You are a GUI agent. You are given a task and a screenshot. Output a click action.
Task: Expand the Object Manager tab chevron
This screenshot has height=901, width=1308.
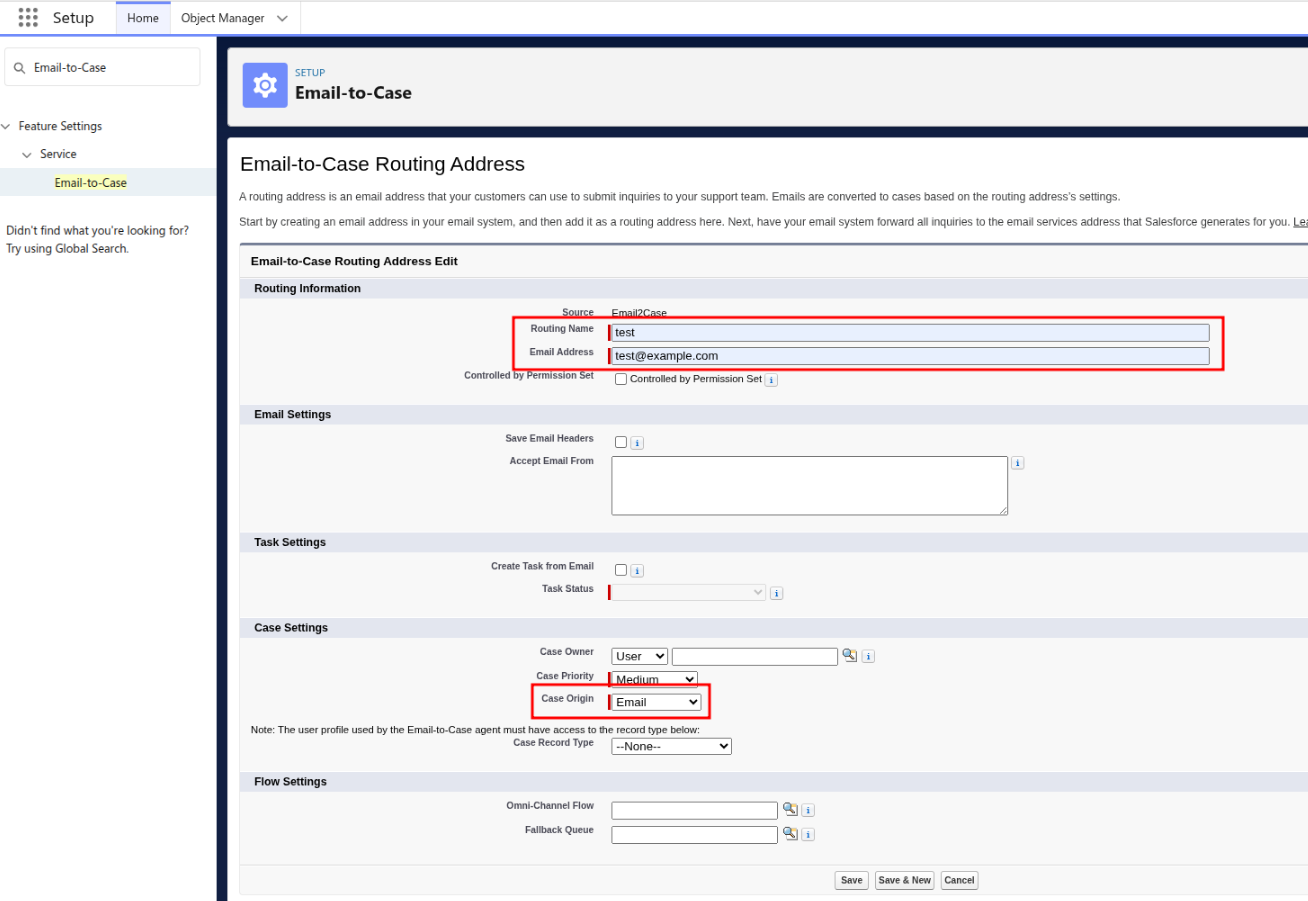point(282,18)
